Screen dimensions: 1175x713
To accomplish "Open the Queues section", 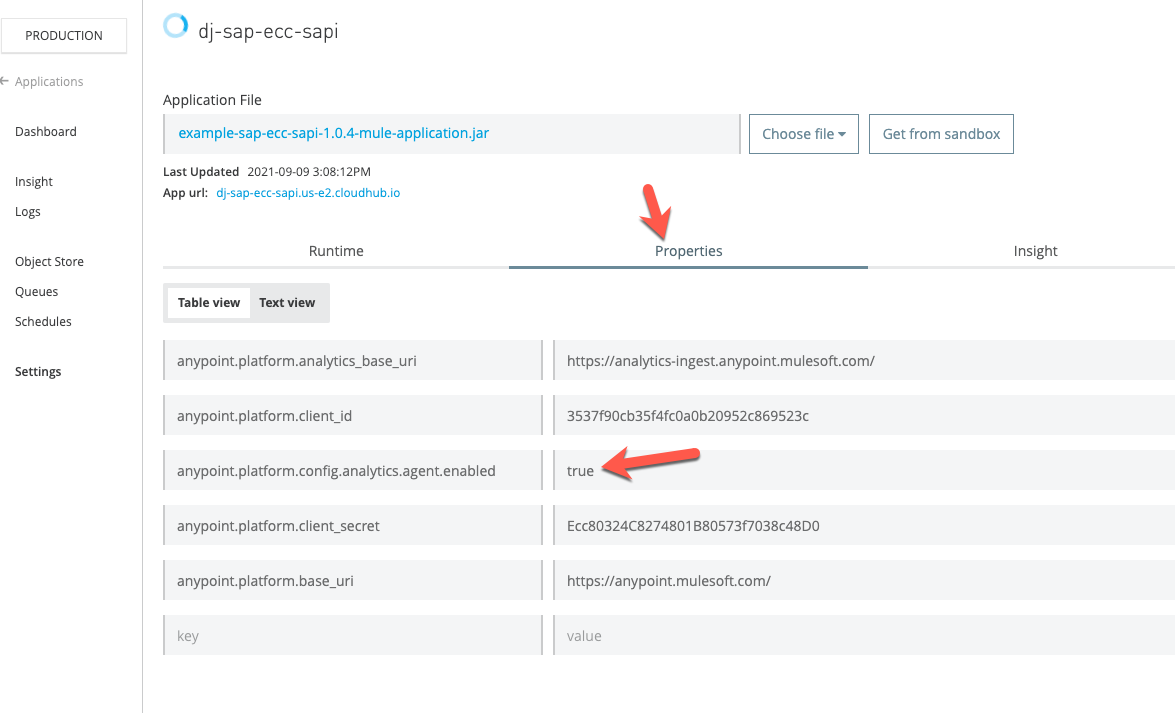I will (36, 291).
